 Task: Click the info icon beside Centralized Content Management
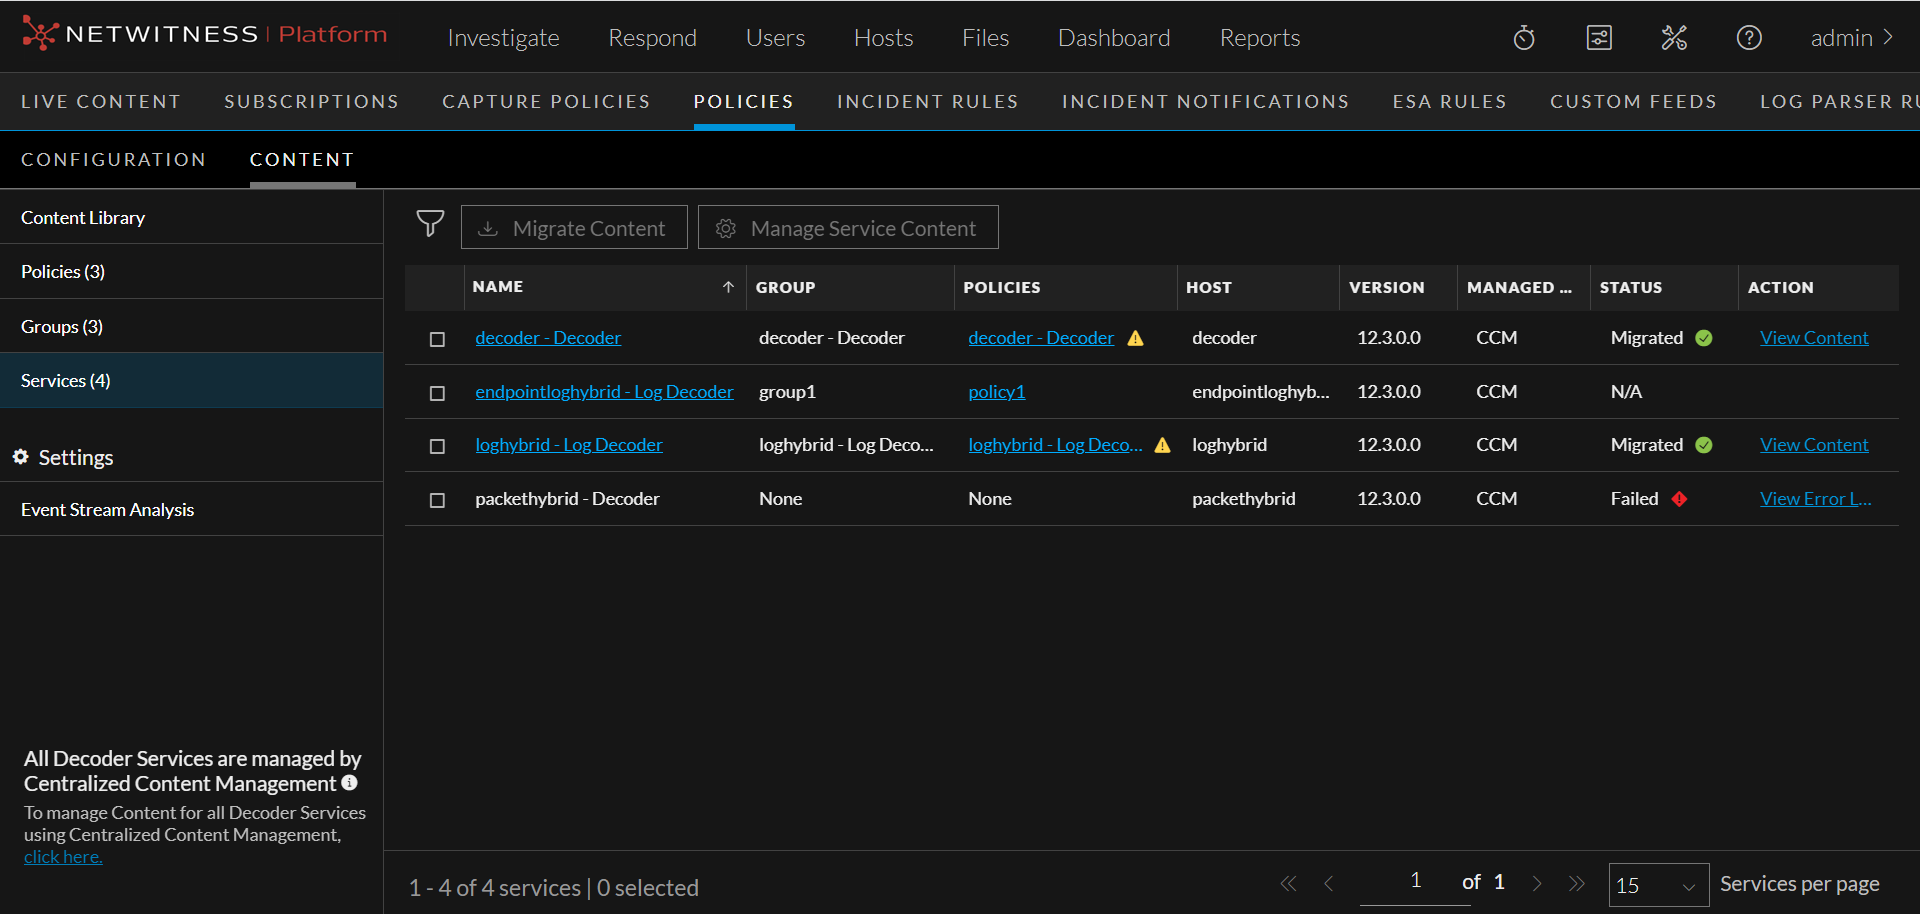pos(350,783)
